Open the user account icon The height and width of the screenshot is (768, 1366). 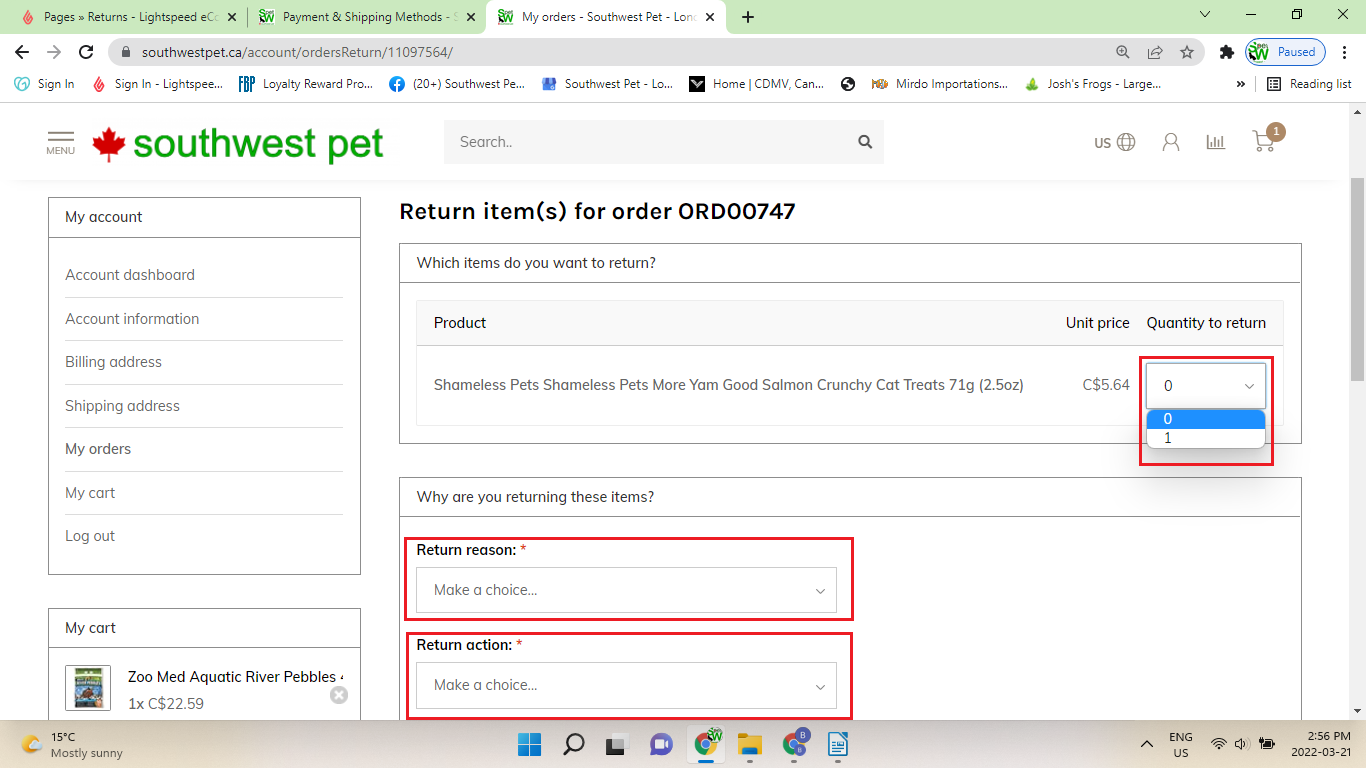pyautogui.click(x=1170, y=142)
